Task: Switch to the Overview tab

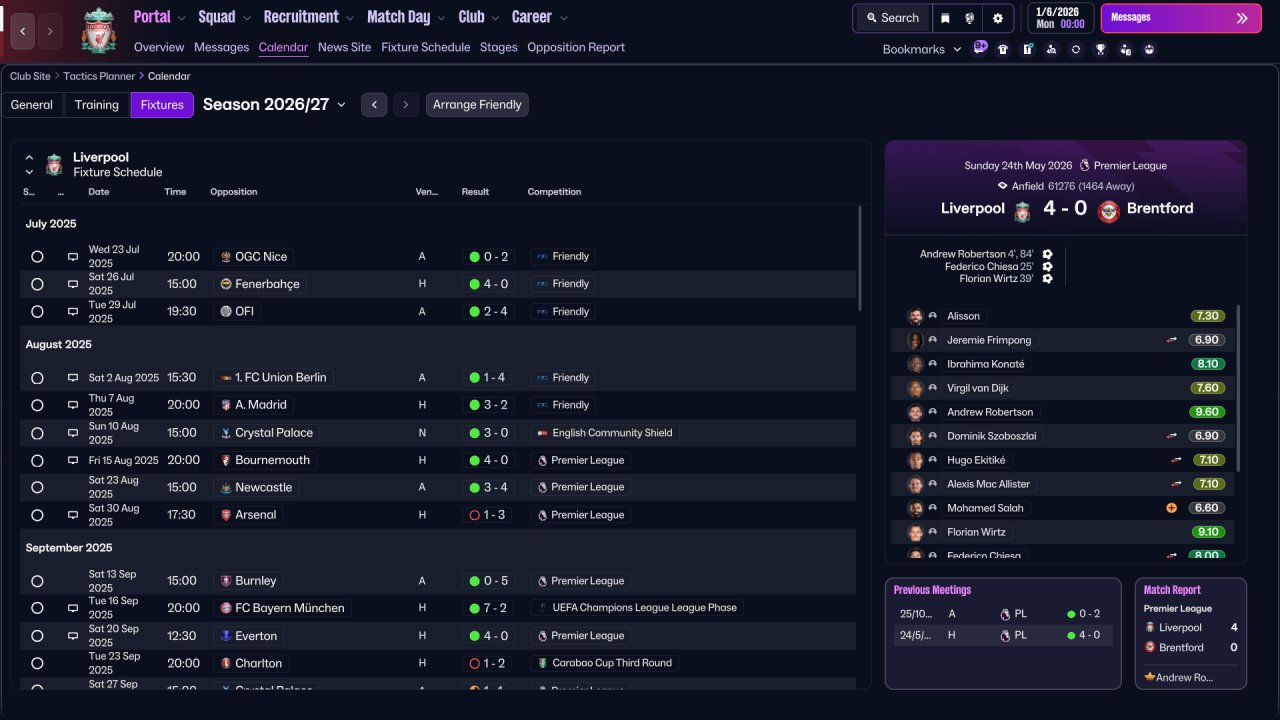Action: 159,47
